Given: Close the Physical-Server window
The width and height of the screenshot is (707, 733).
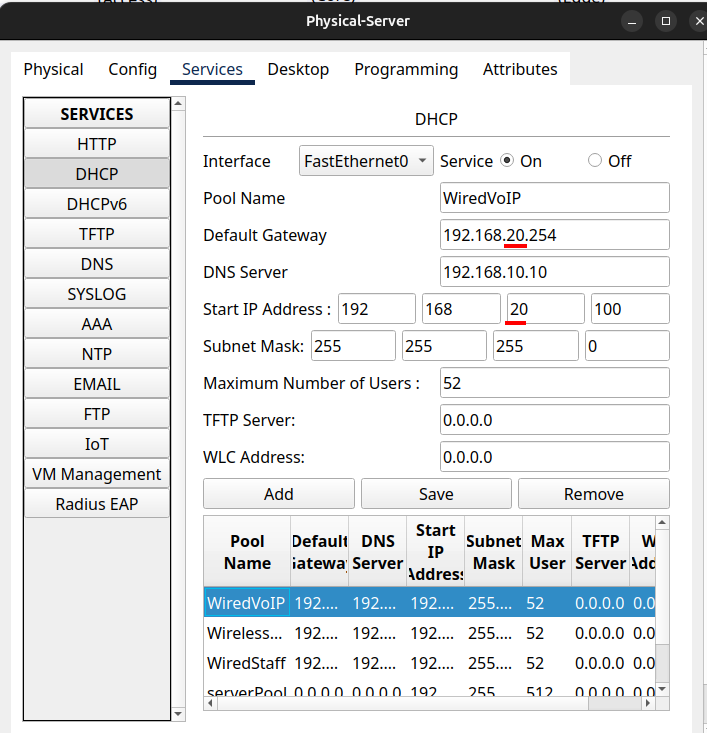Looking at the screenshot, I should tap(699, 22).
